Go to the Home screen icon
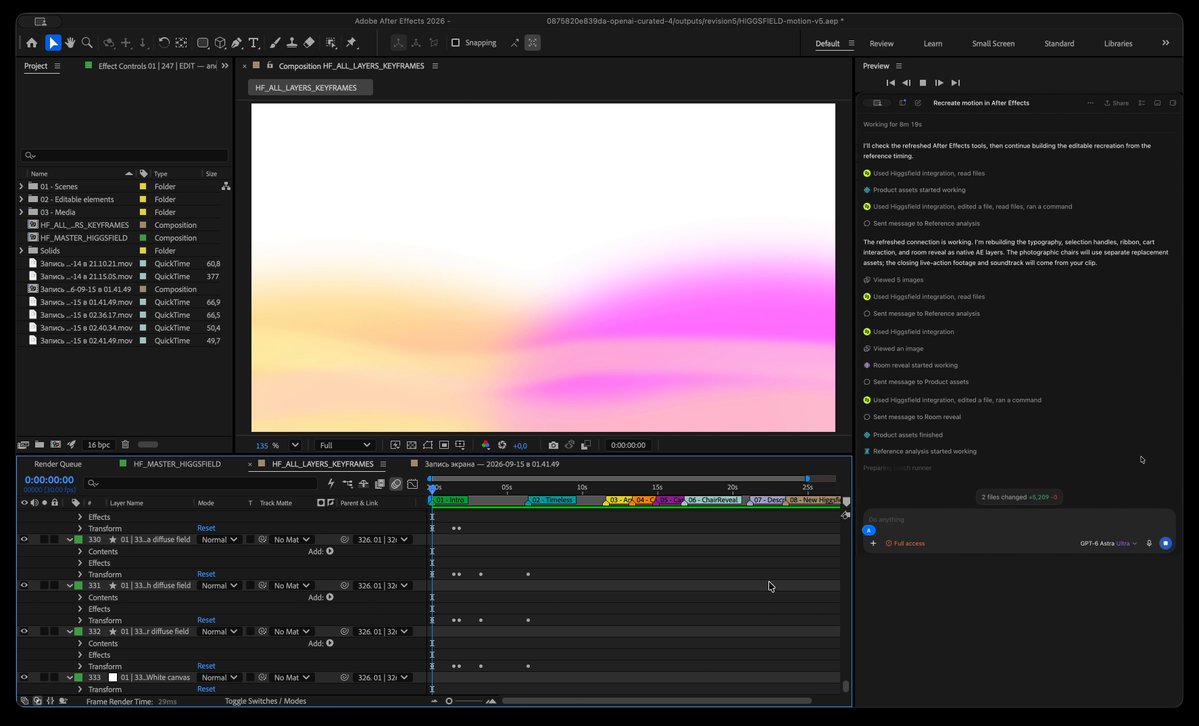The width and height of the screenshot is (1199, 726). pyautogui.click(x=31, y=43)
